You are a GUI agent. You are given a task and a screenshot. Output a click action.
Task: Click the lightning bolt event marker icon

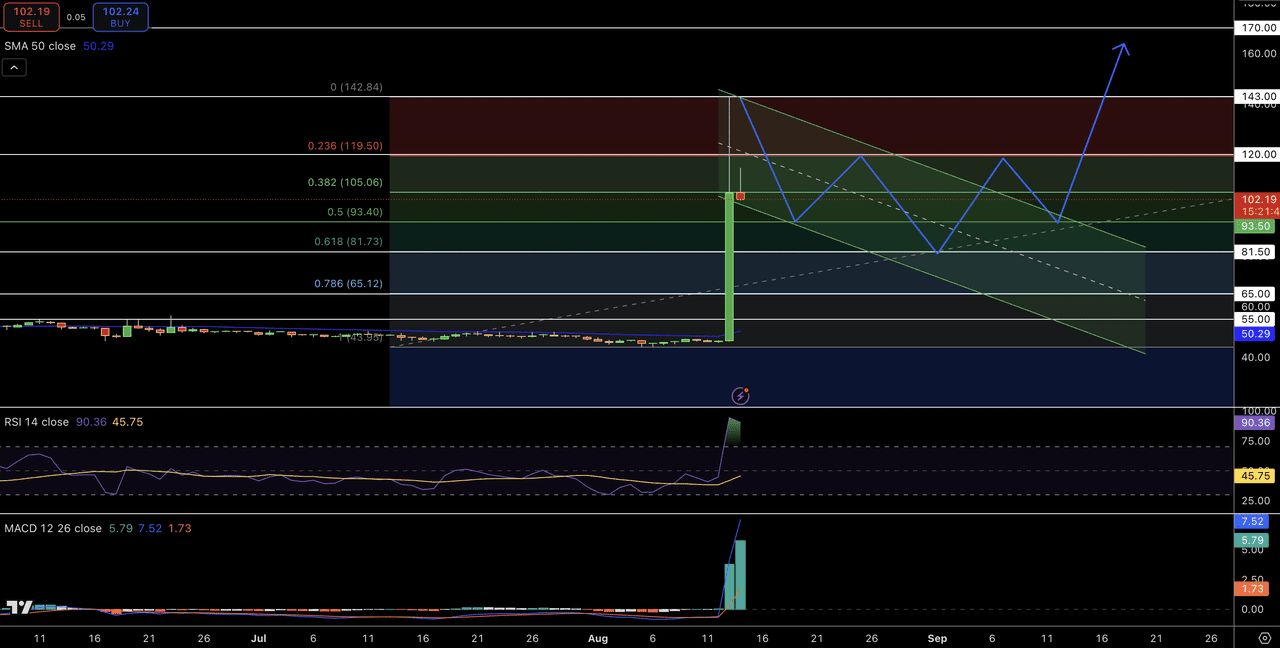click(740, 396)
